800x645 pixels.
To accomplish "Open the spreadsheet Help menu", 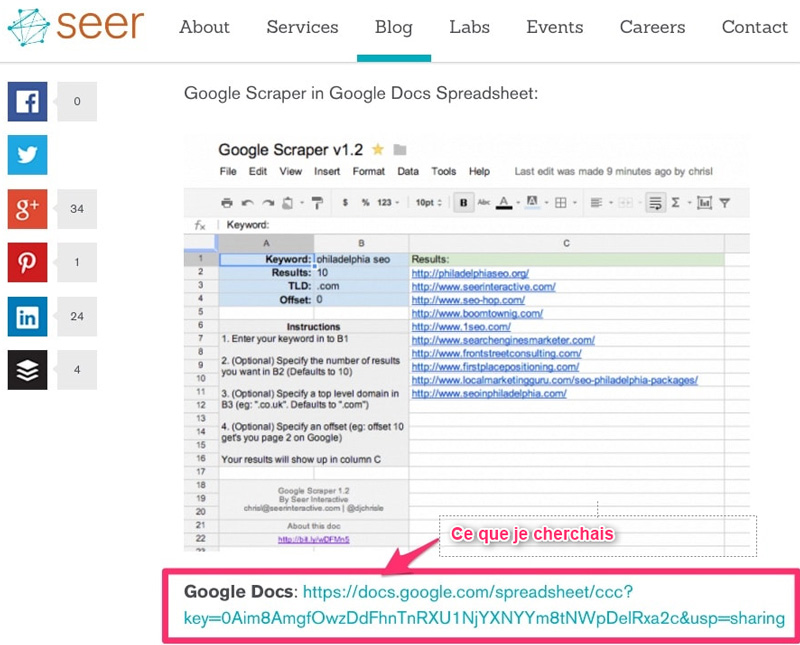I will [479, 171].
